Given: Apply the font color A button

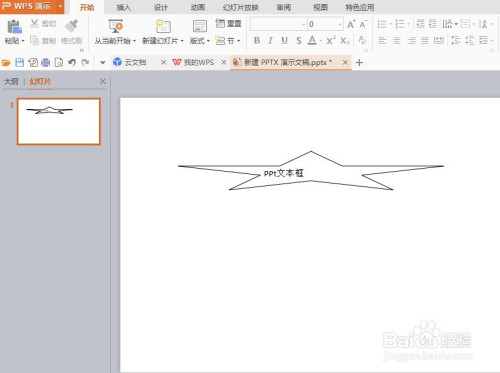Looking at the screenshot, I should pos(312,41).
